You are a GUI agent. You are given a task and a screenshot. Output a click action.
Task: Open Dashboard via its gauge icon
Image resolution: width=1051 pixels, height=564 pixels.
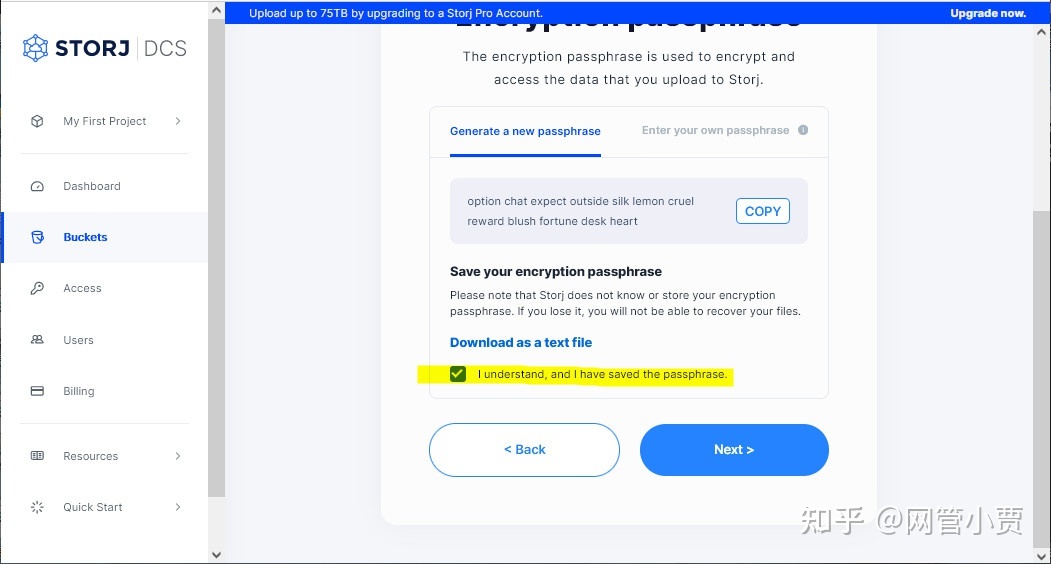[x=38, y=186]
